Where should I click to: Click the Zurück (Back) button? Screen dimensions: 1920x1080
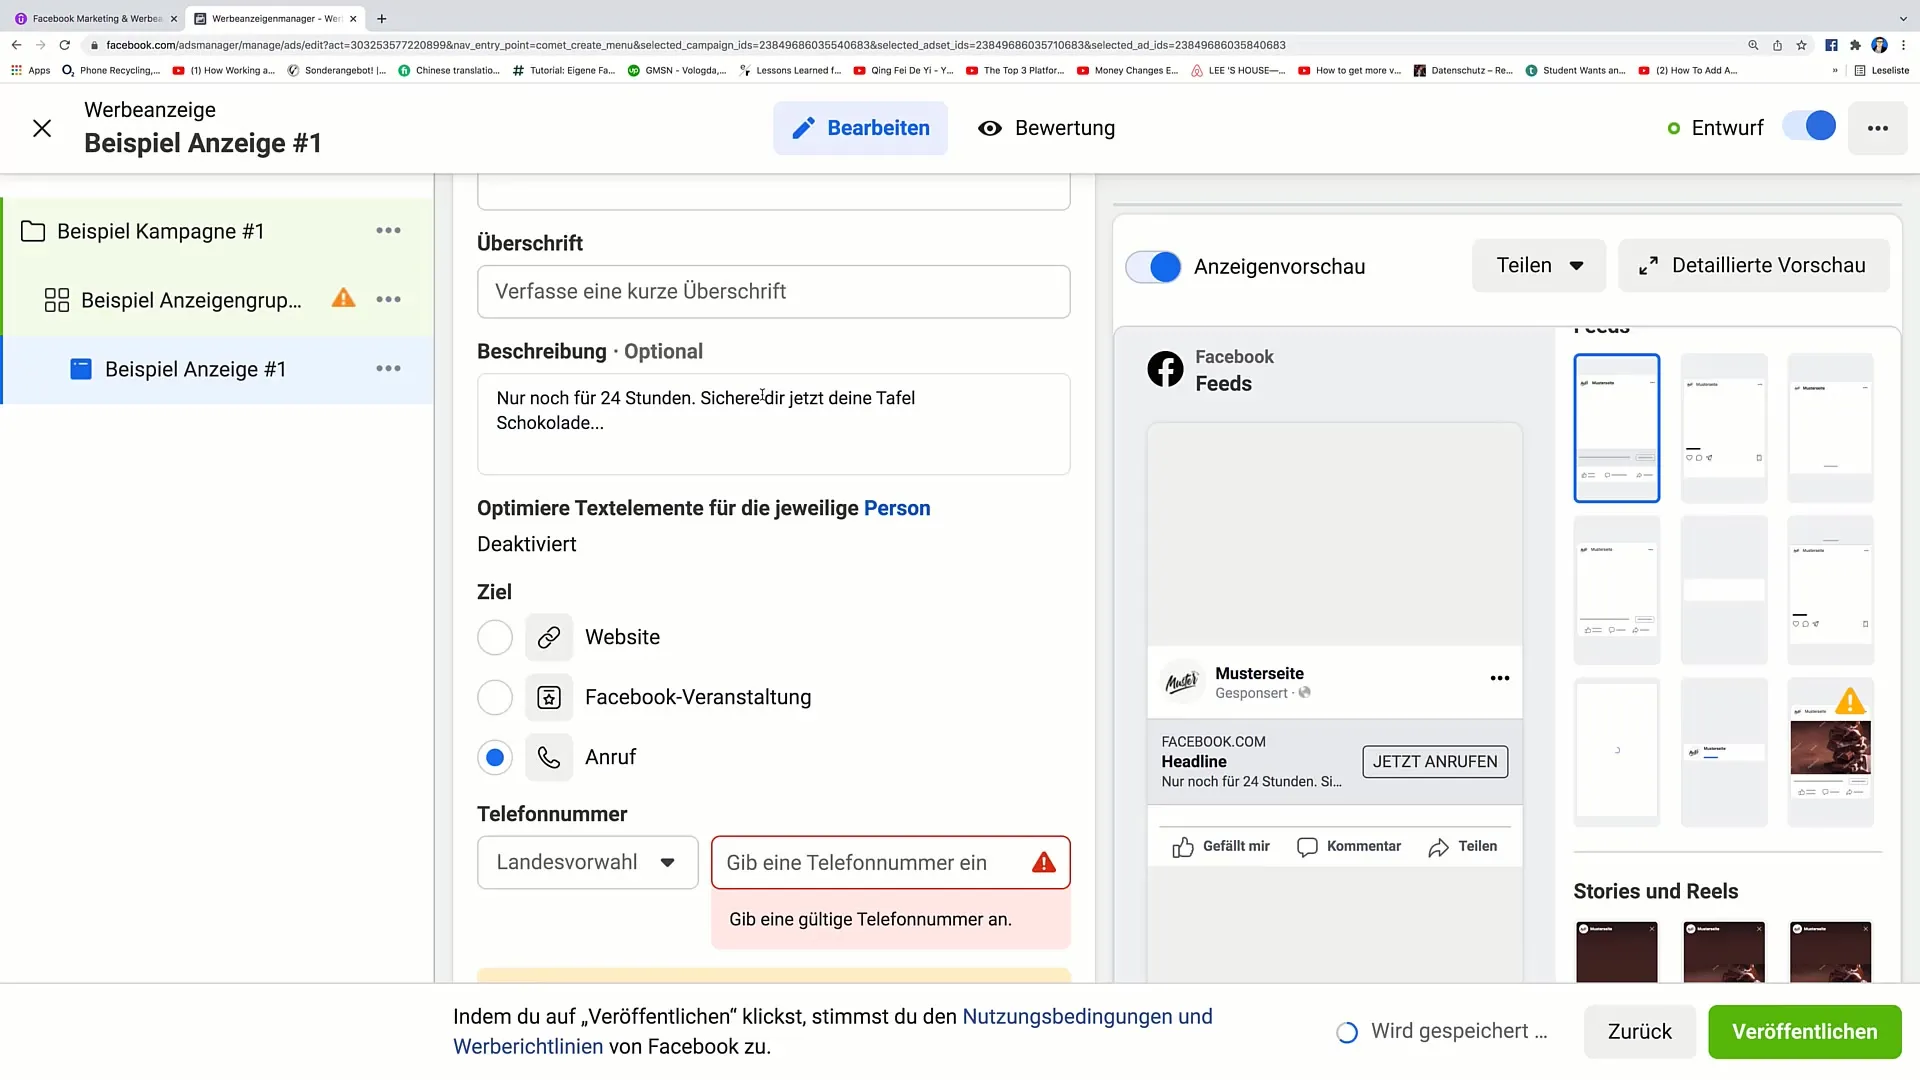pos(1640,1031)
